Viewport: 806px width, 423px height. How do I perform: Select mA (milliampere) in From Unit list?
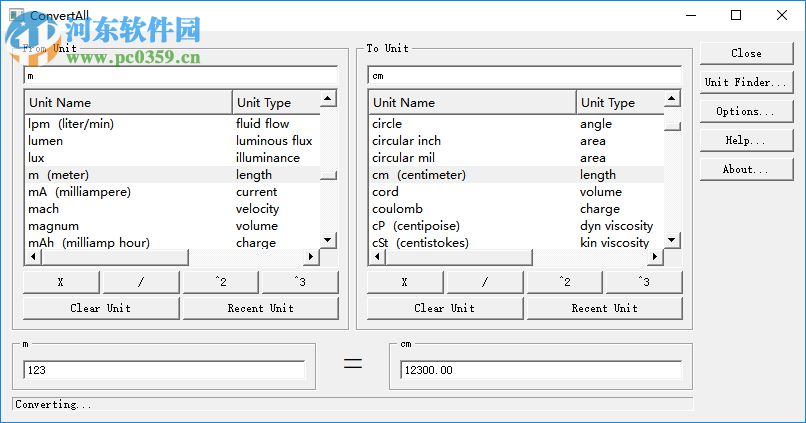[172, 192]
